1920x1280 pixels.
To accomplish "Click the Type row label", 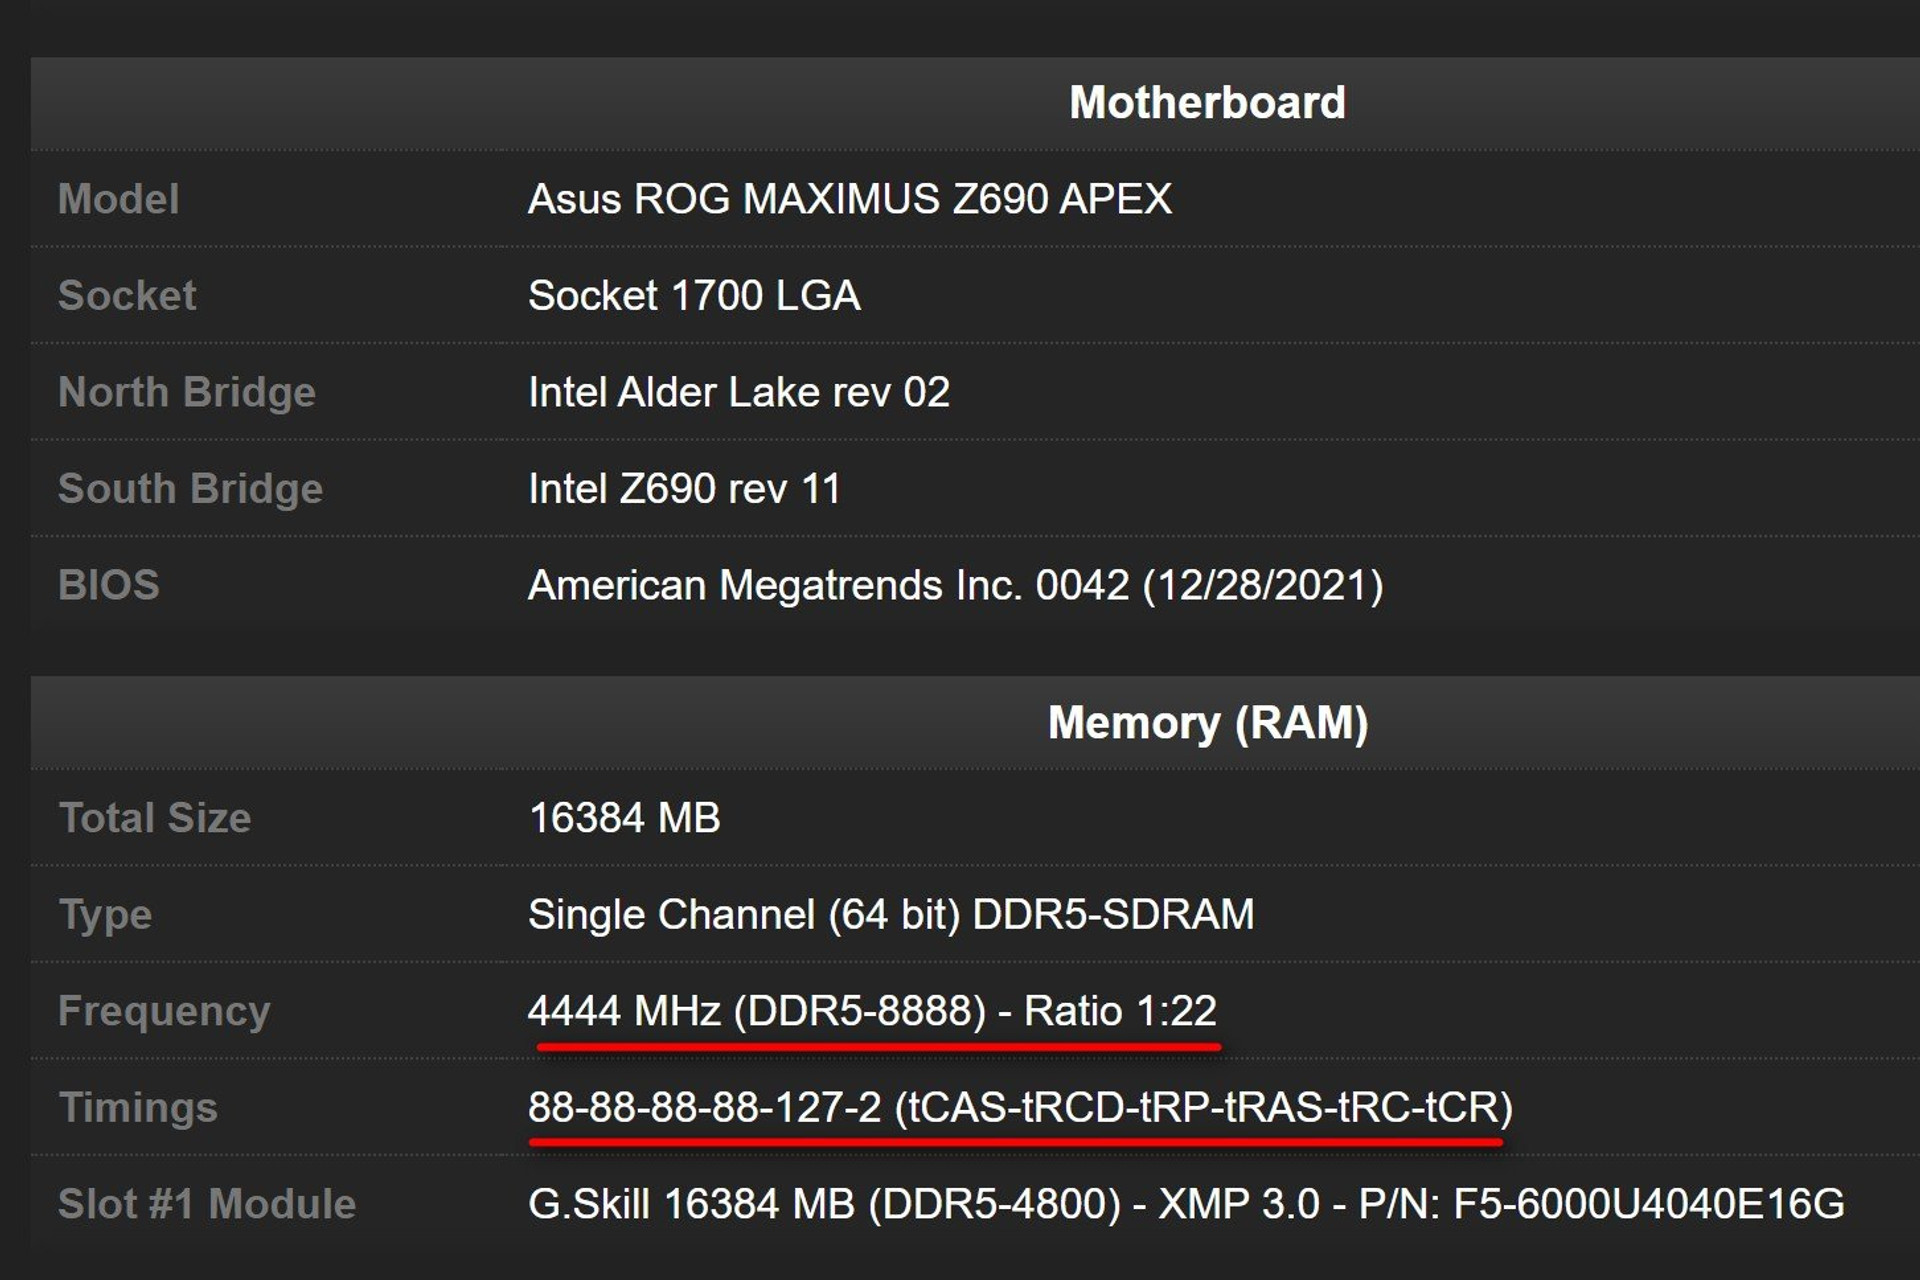I will [x=105, y=915].
